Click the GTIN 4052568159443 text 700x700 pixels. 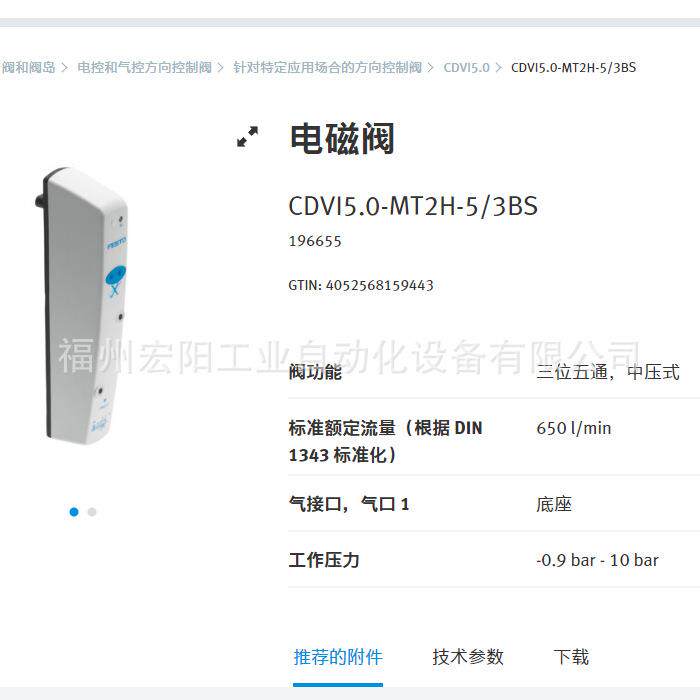click(x=361, y=285)
